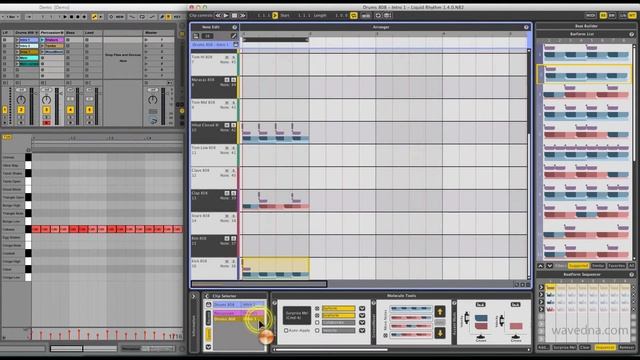
Task: Toggle the Auto-Apply checkbox
Action: [286, 330]
